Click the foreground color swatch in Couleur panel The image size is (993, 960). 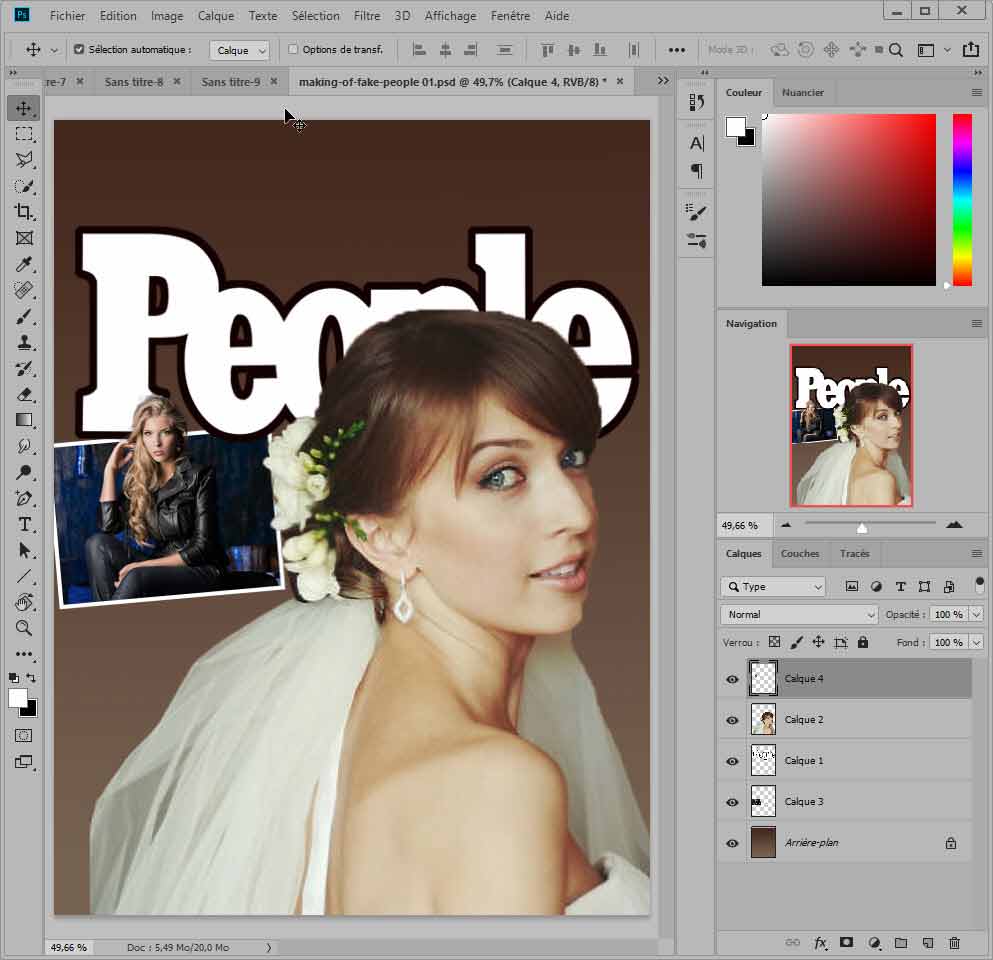(x=735, y=127)
